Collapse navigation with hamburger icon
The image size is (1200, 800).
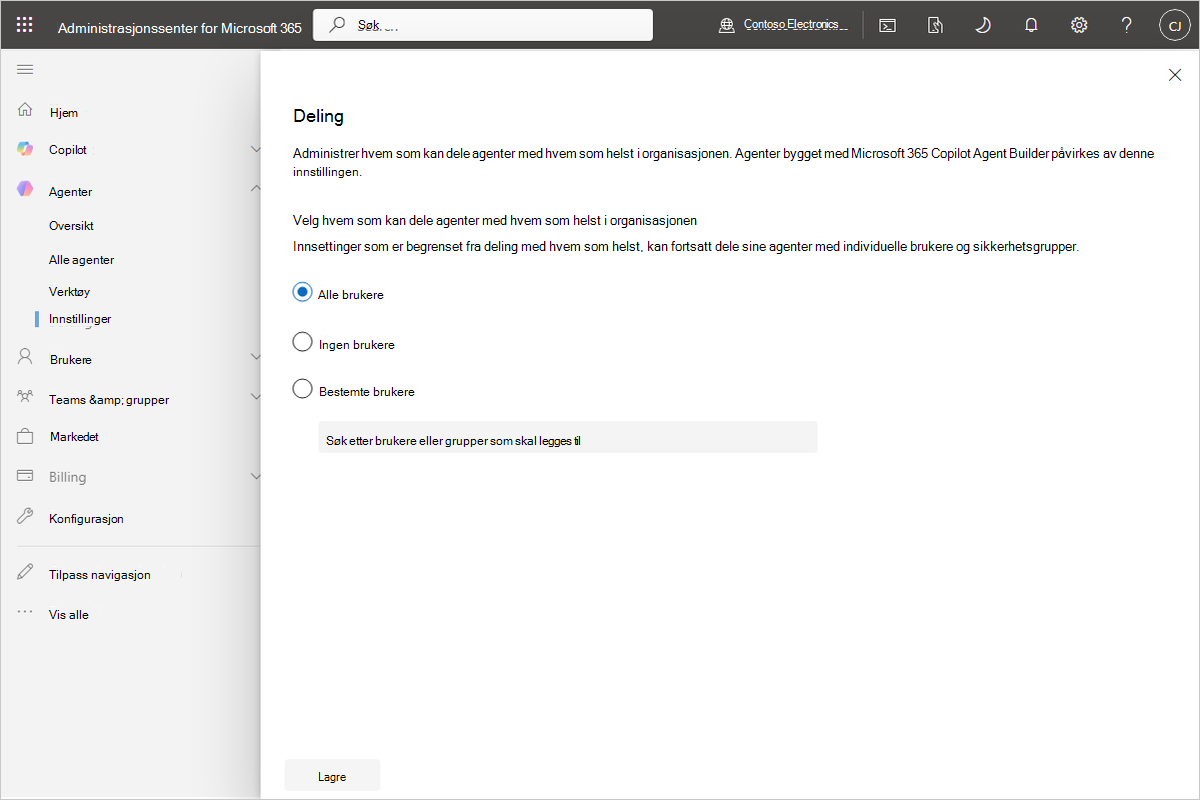(x=25, y=69)
